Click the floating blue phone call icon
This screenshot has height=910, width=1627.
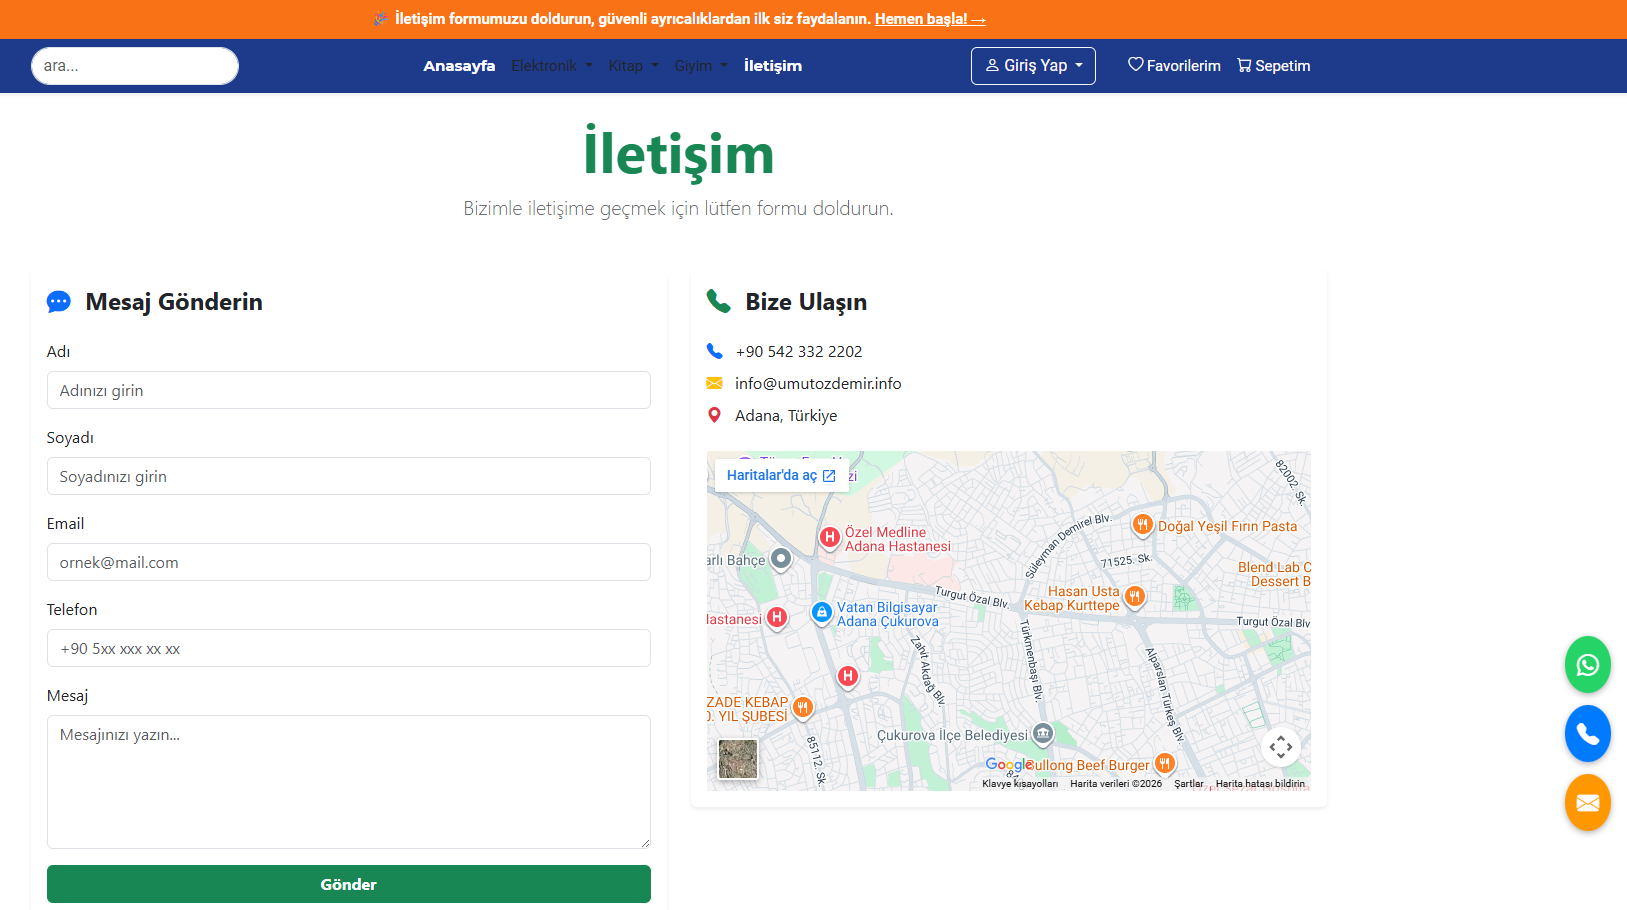1587,734
